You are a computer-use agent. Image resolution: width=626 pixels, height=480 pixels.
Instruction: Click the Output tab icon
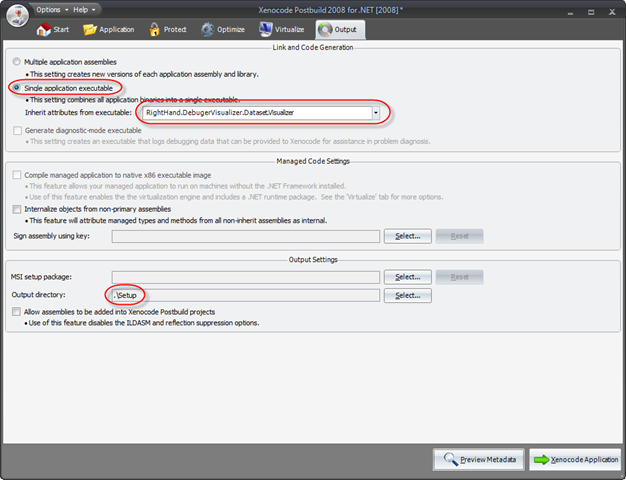click(x=326, y=29)
